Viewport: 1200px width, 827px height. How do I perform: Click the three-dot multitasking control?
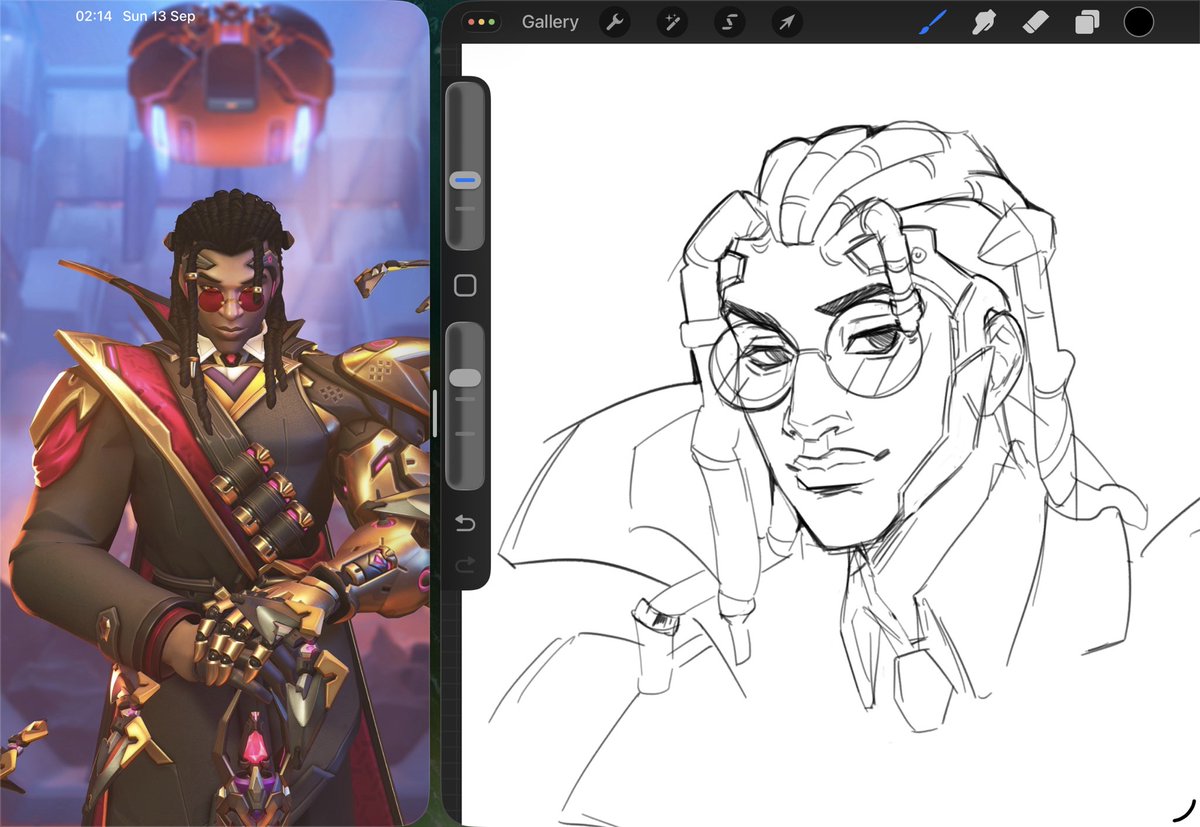tap(480, 21)
